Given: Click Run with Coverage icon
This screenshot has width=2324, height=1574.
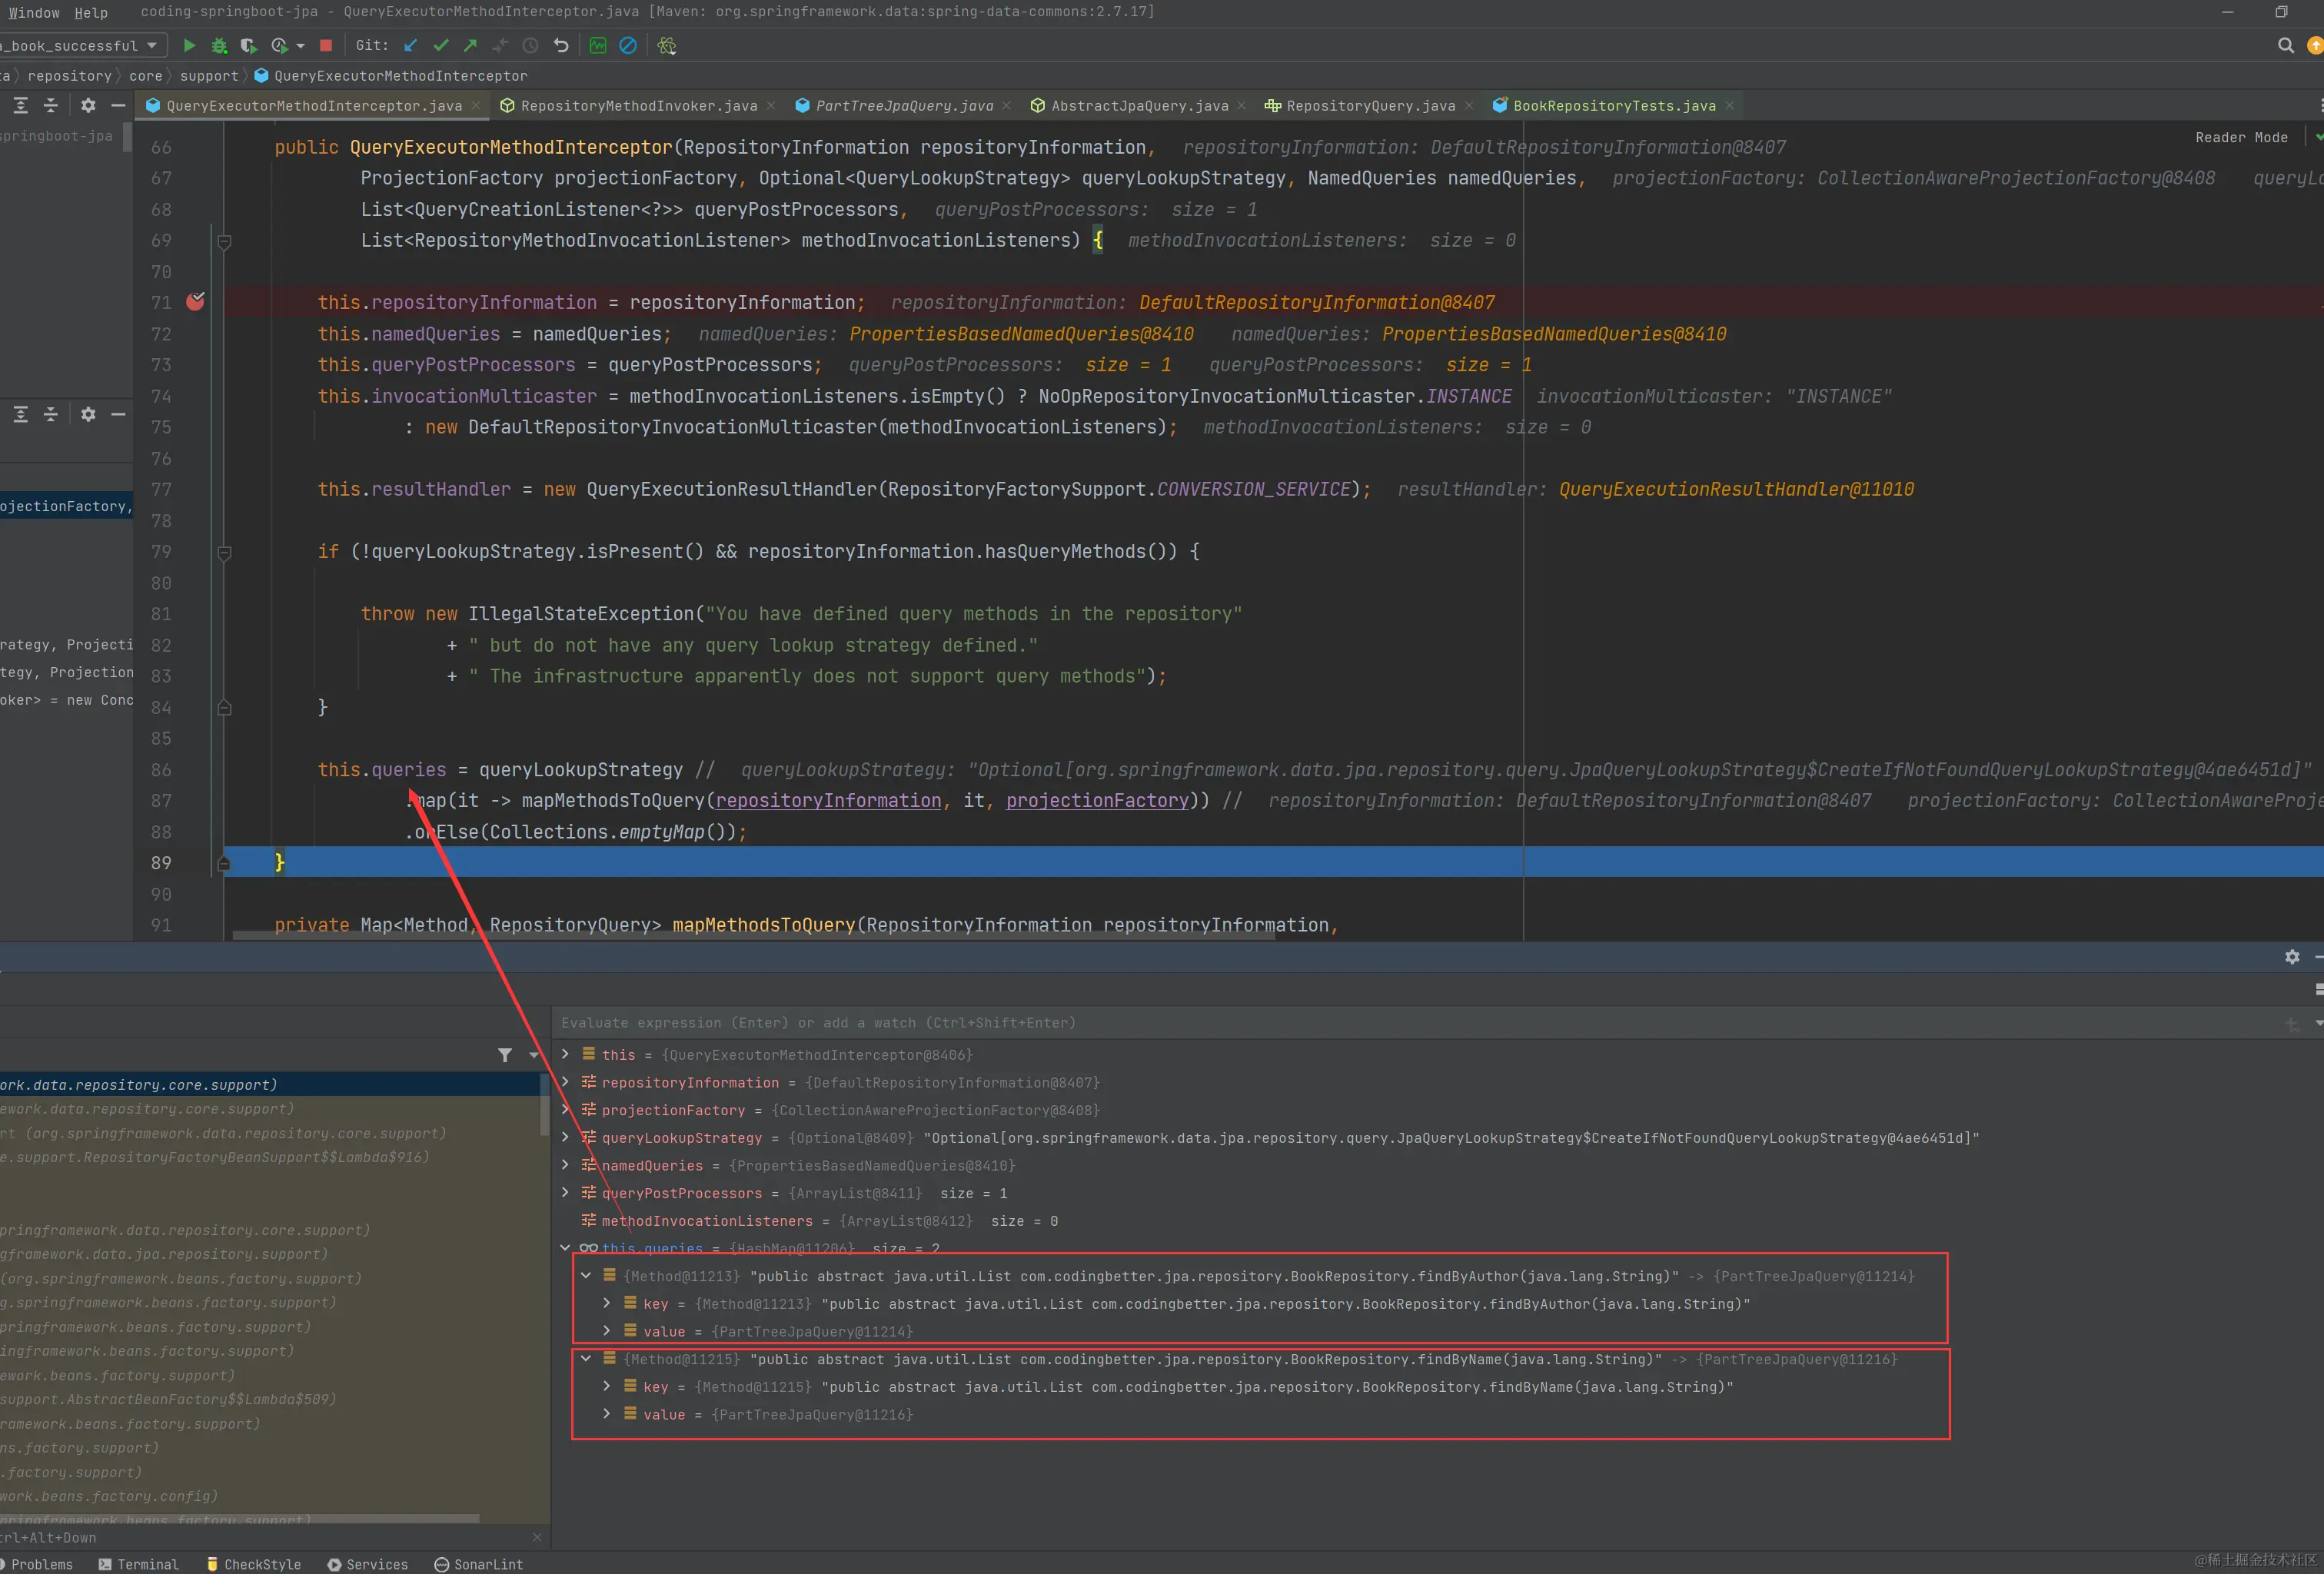Looking at the screenshot, I should pos(249,45).
